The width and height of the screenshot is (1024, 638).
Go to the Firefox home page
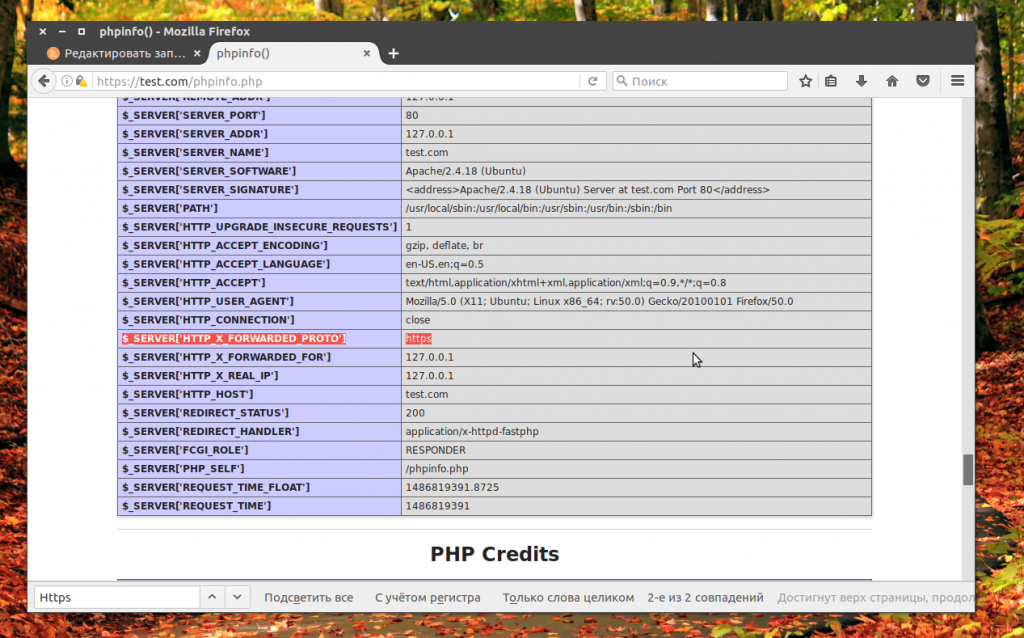click(892, 81)
